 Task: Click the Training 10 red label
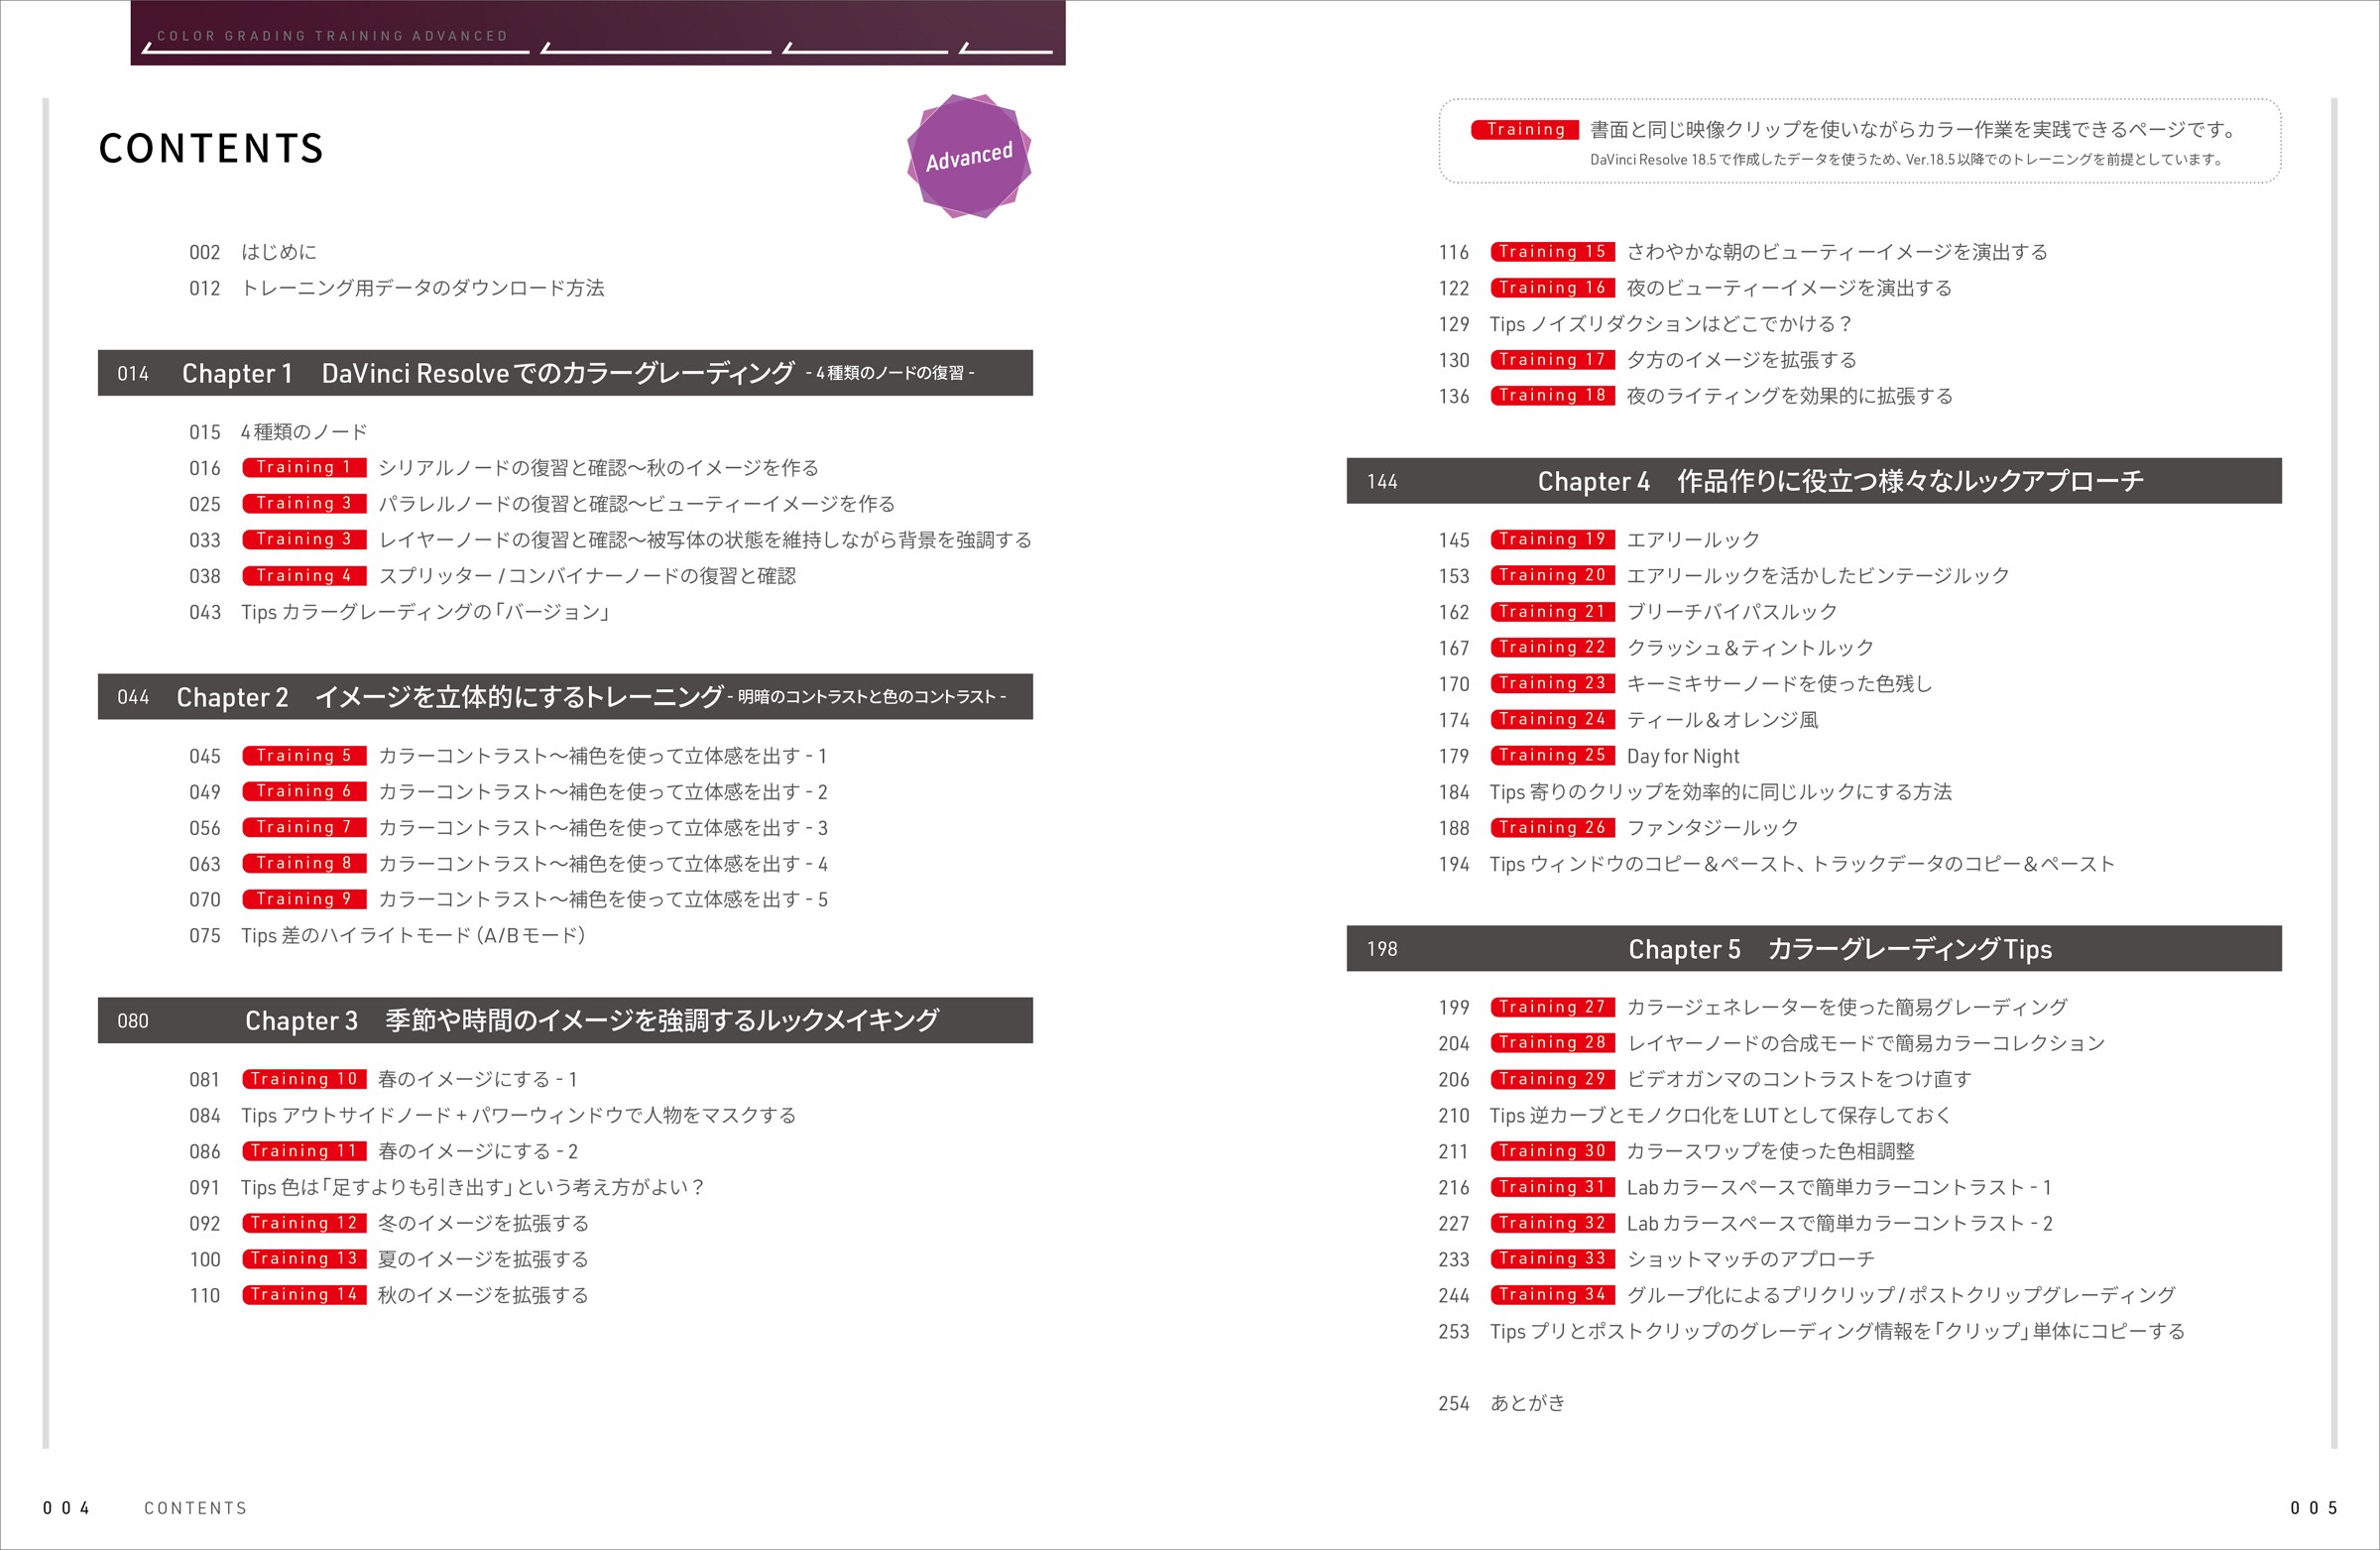tap(304, 1079)
